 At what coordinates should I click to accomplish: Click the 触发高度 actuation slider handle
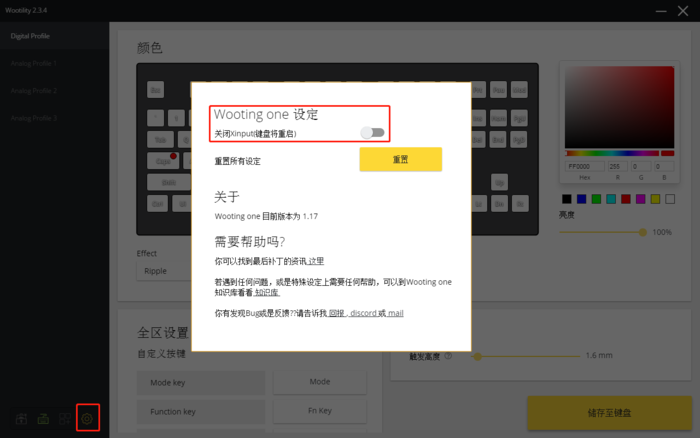click(x=478, y=356)
